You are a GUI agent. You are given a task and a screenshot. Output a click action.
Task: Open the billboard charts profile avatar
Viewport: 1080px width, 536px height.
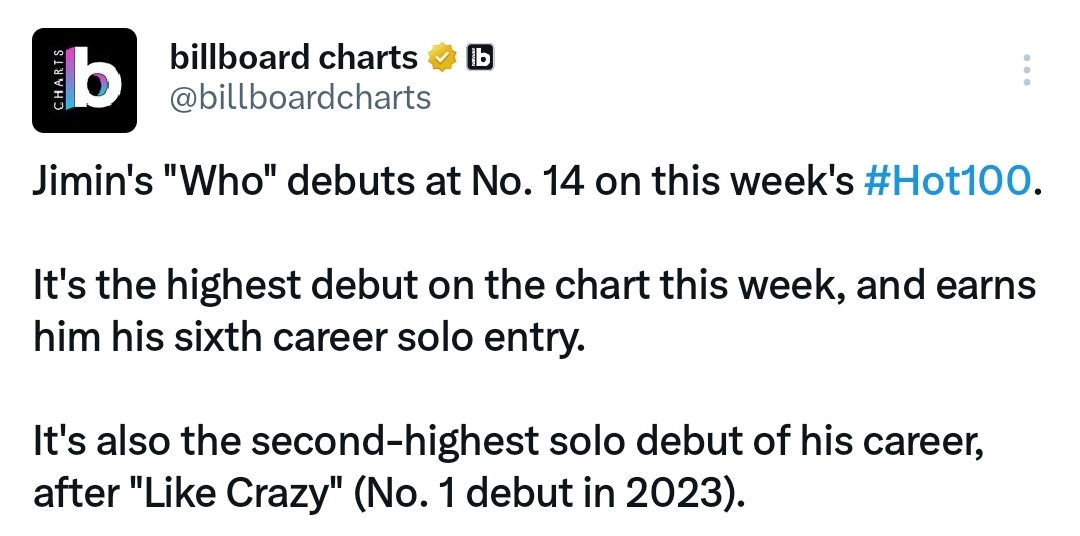pos(84,80)
